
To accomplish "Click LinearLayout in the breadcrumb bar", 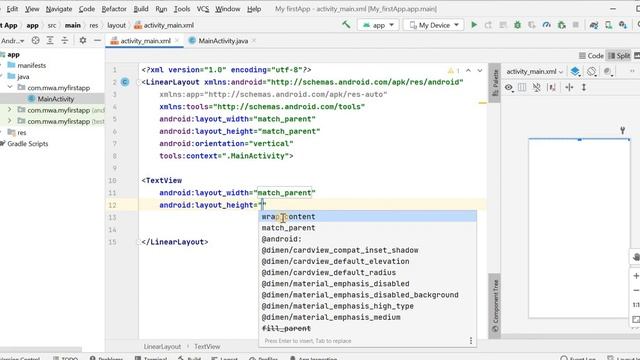I will click(162, 346).
